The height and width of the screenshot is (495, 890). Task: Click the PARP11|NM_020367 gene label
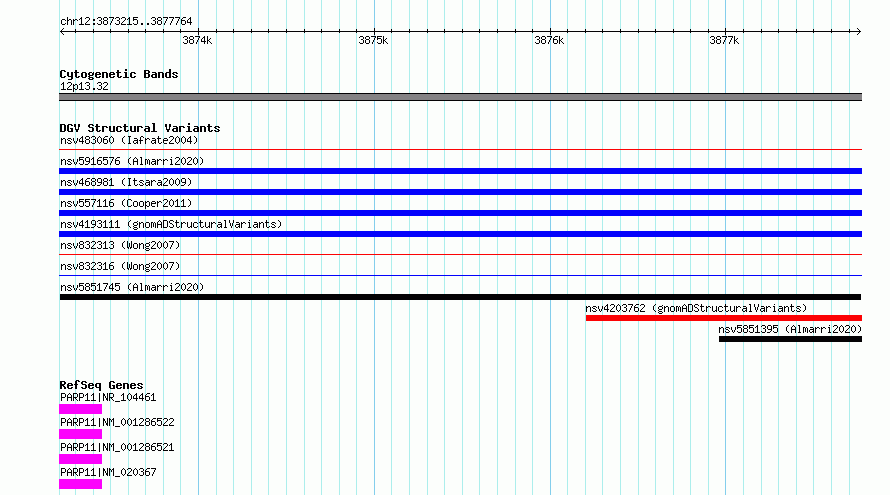(108, 472)
